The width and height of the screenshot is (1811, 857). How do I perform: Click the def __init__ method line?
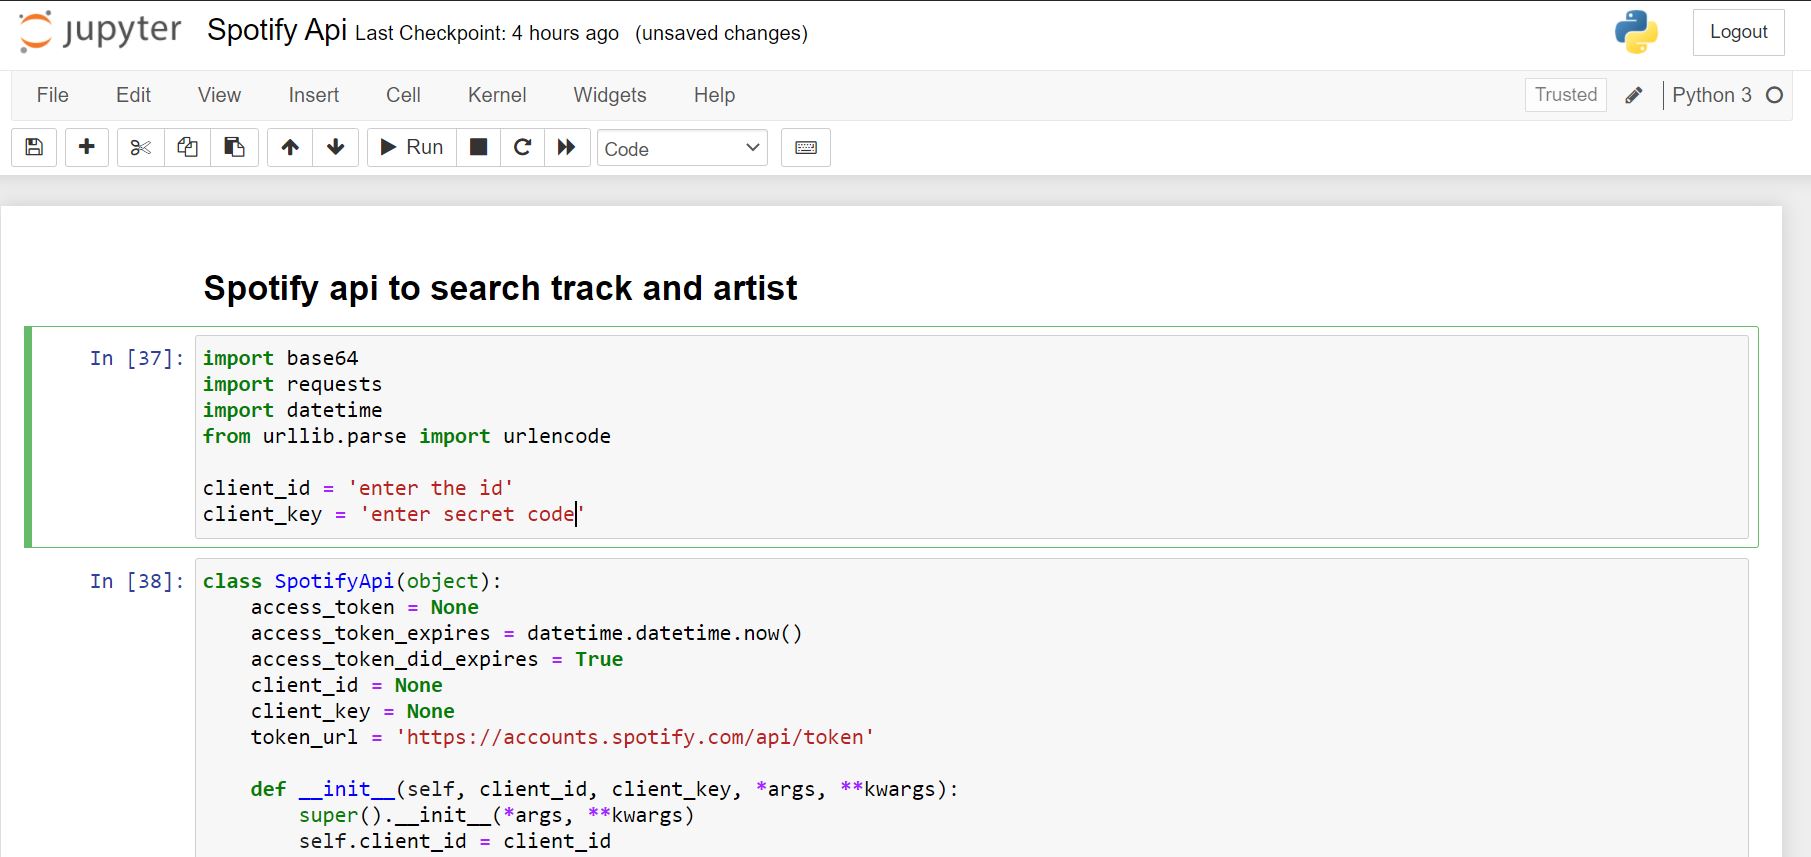(x=604, y=789)
